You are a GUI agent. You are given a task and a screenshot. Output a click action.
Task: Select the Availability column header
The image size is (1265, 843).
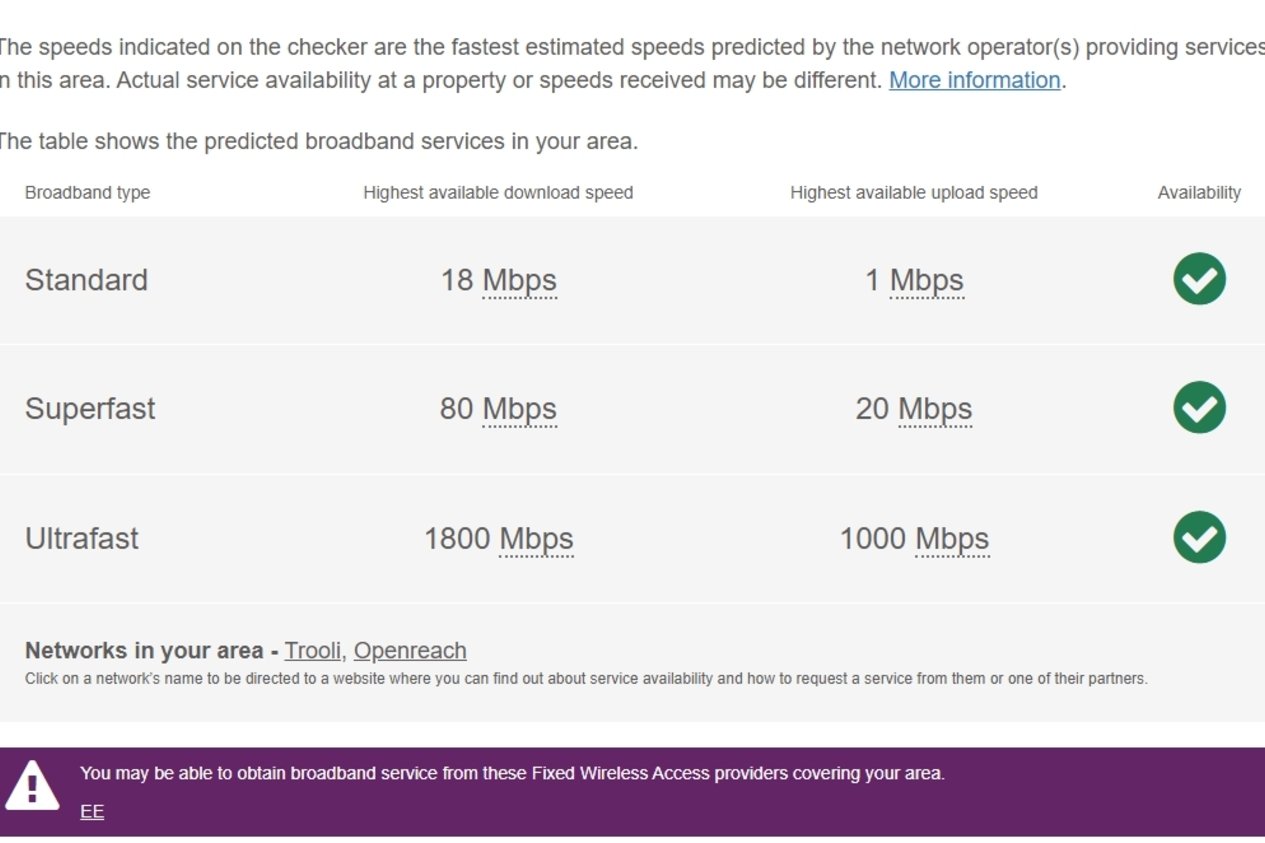(1199, 193)
